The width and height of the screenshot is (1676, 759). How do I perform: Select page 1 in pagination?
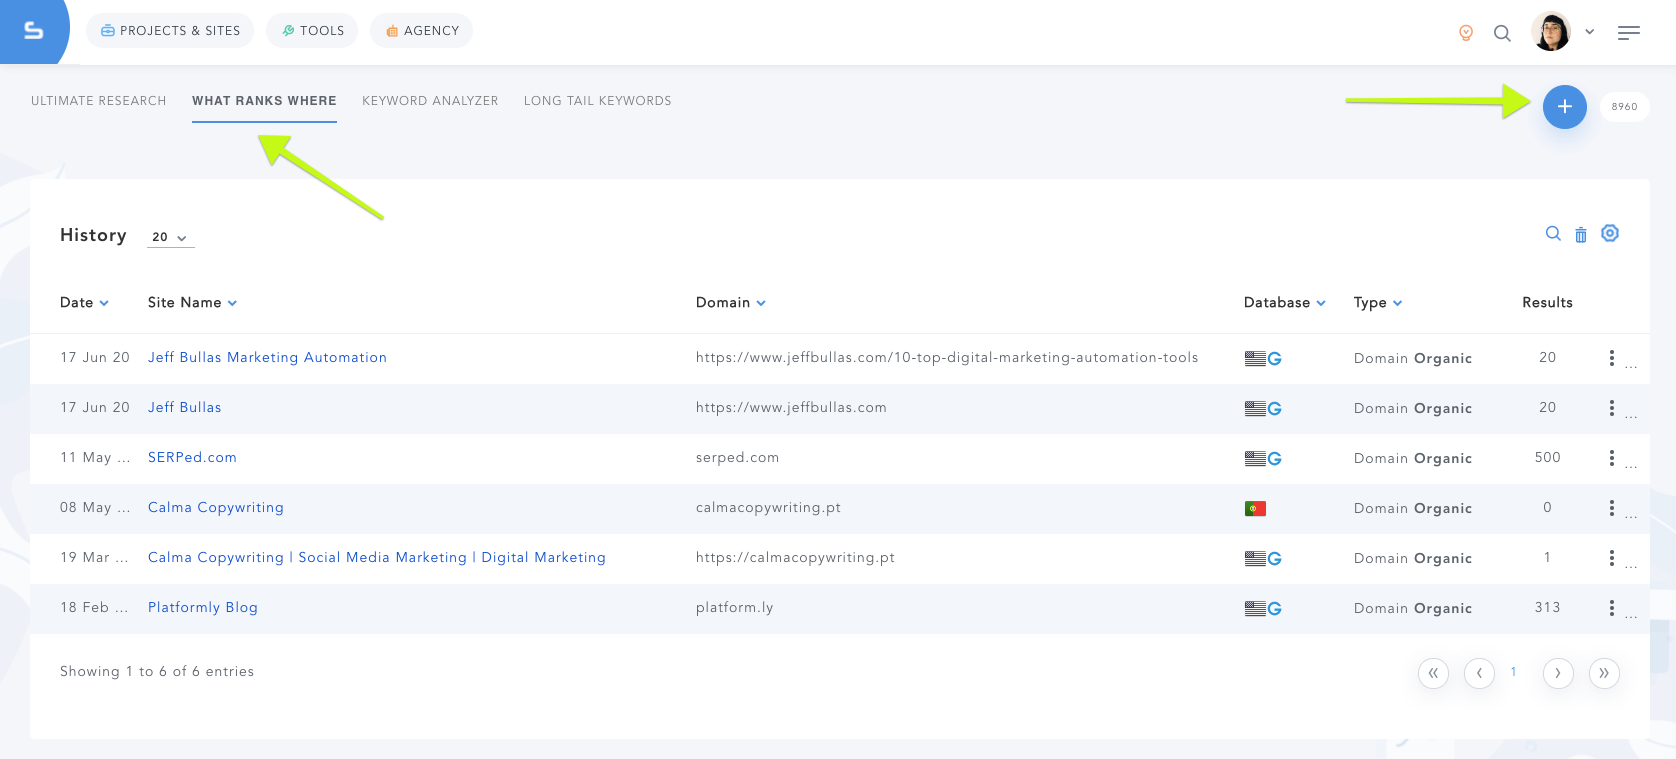(1514, 672)
